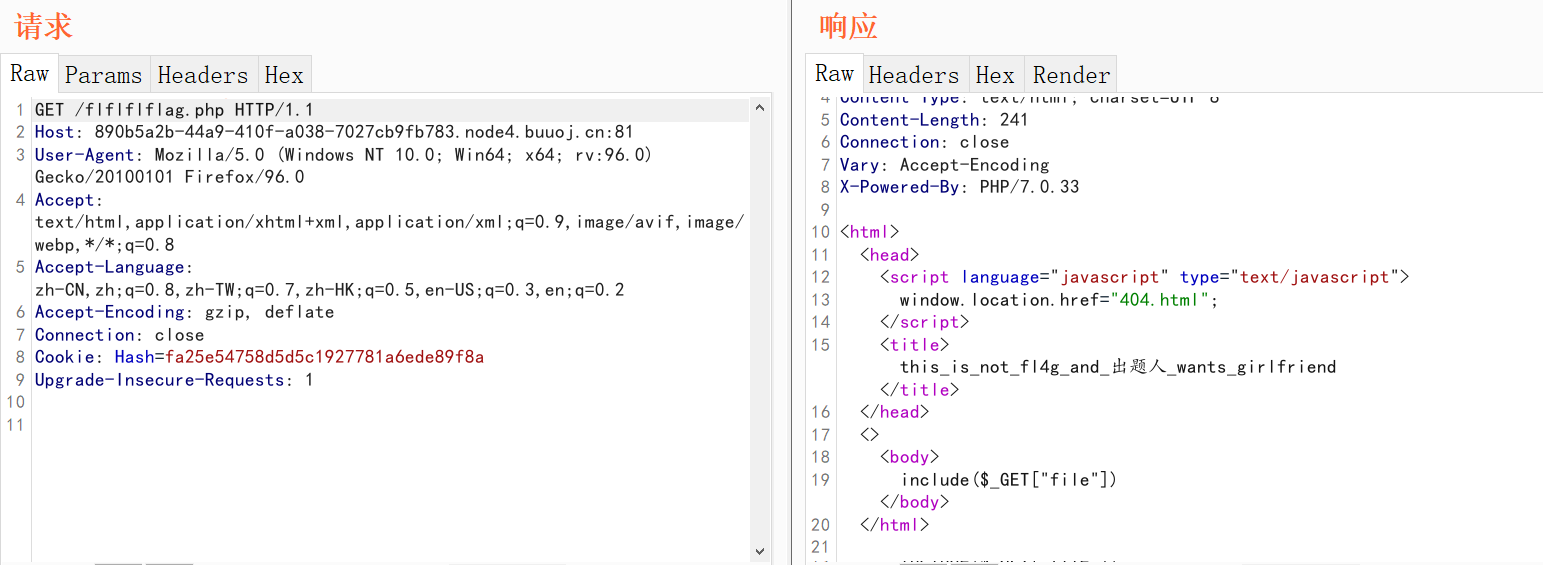Open the request Params tab

pos(103,75)
